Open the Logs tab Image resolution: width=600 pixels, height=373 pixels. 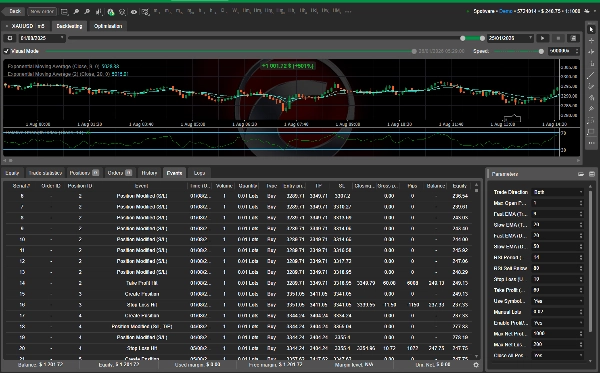pos(199,173)
